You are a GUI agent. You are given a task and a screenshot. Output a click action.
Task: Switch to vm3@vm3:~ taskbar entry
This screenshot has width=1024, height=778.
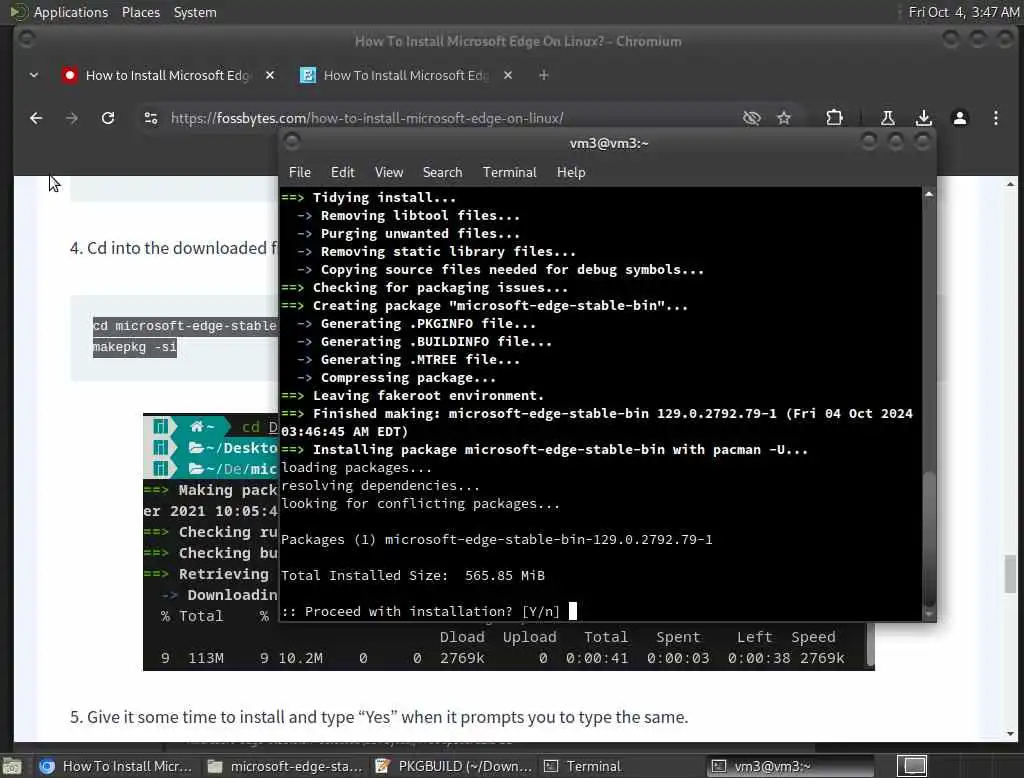[792, 766]
